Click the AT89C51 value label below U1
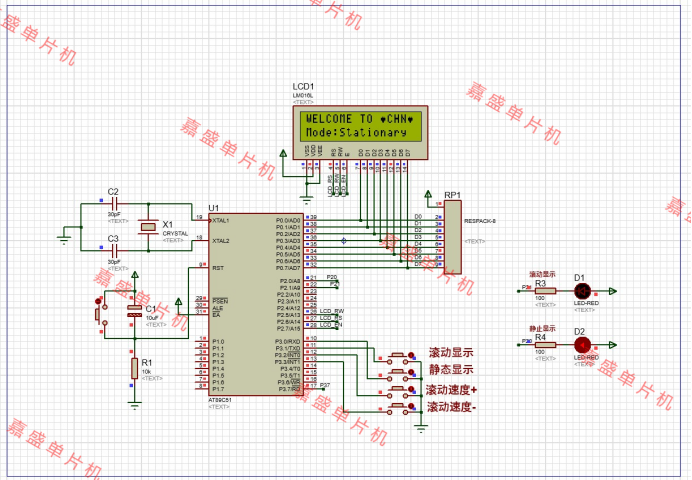Screen dimensions: 692x480 220,400
